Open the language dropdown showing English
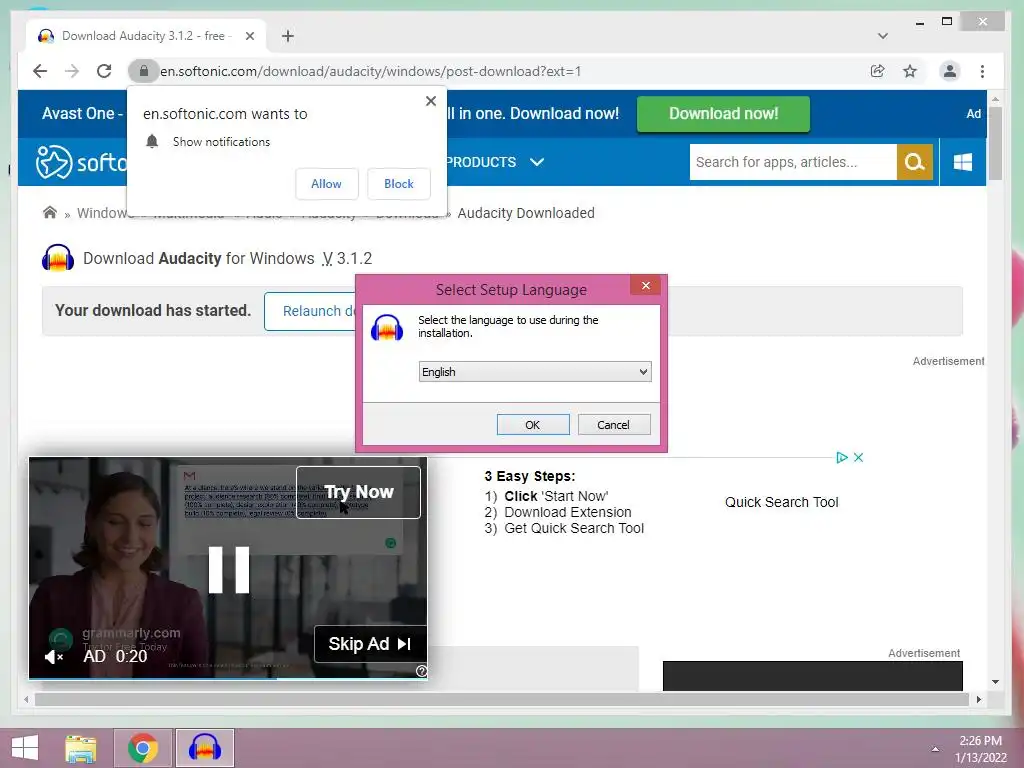 (x=535, y=372)
